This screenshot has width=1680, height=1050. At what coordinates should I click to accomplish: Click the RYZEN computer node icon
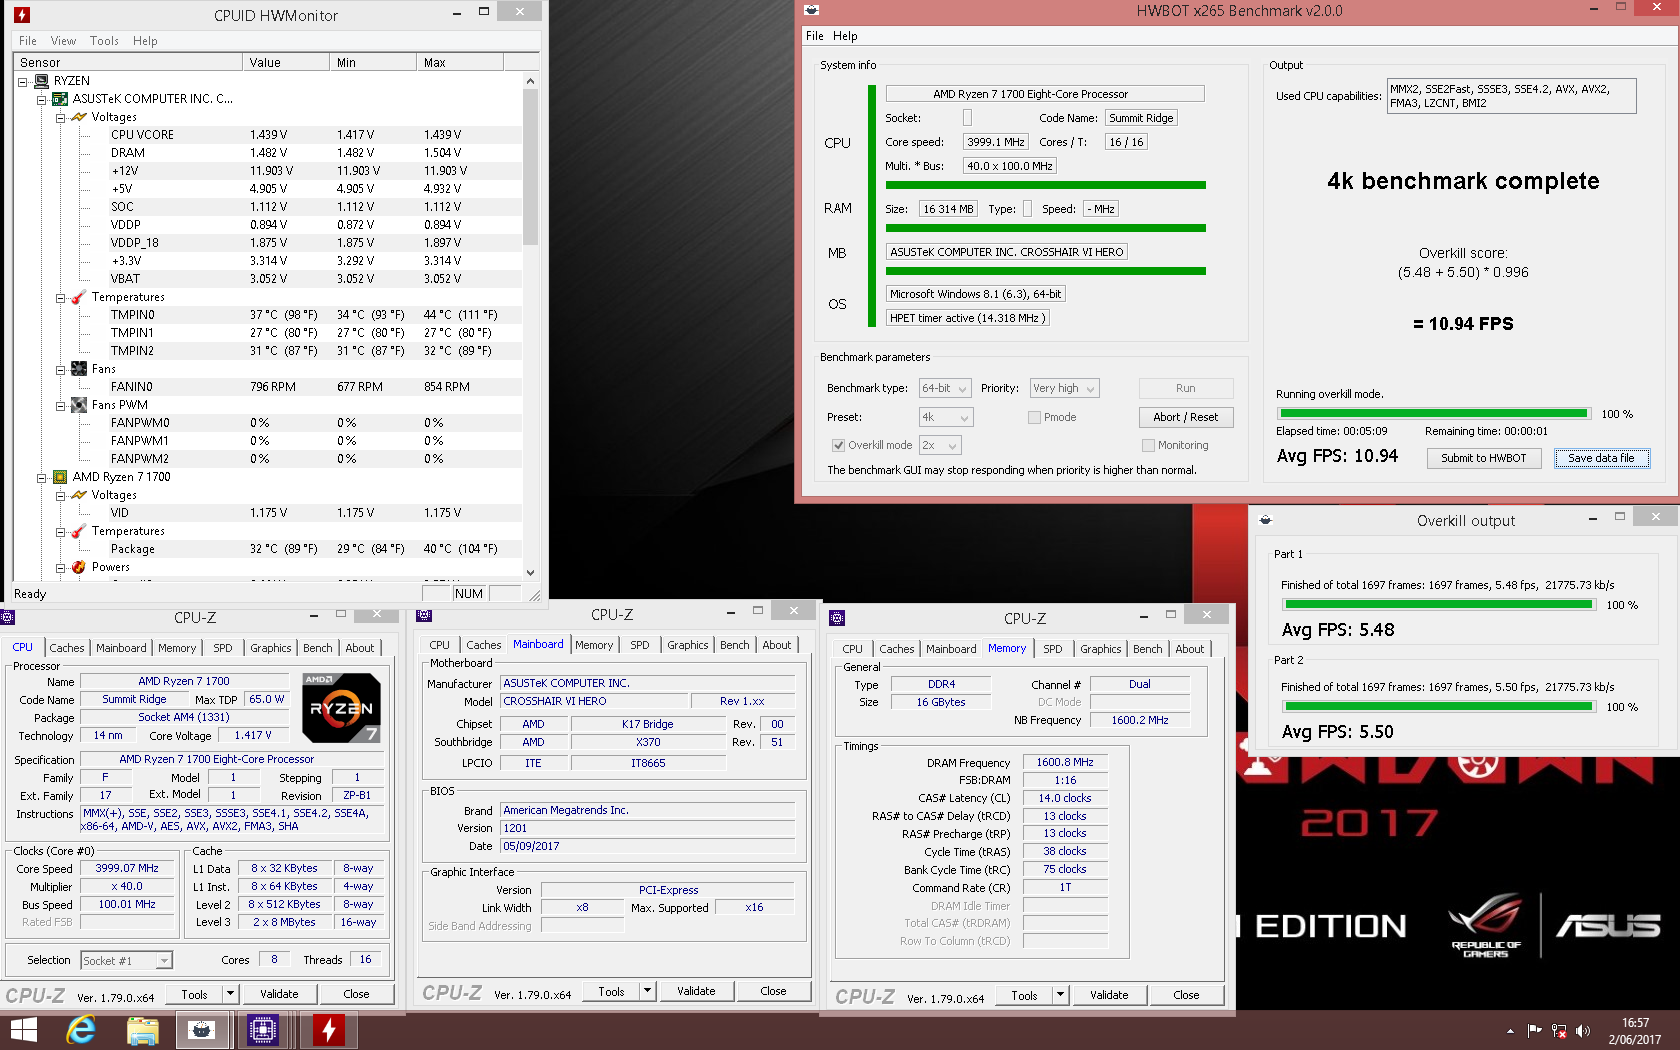[42, 81]
